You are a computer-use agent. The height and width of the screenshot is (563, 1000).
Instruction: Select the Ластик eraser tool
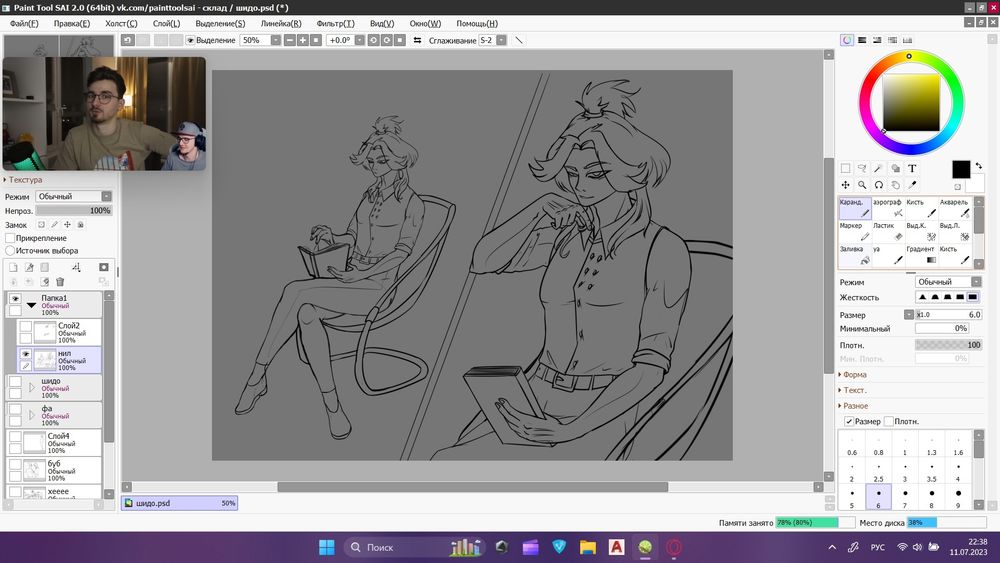[x=888, y=231]
